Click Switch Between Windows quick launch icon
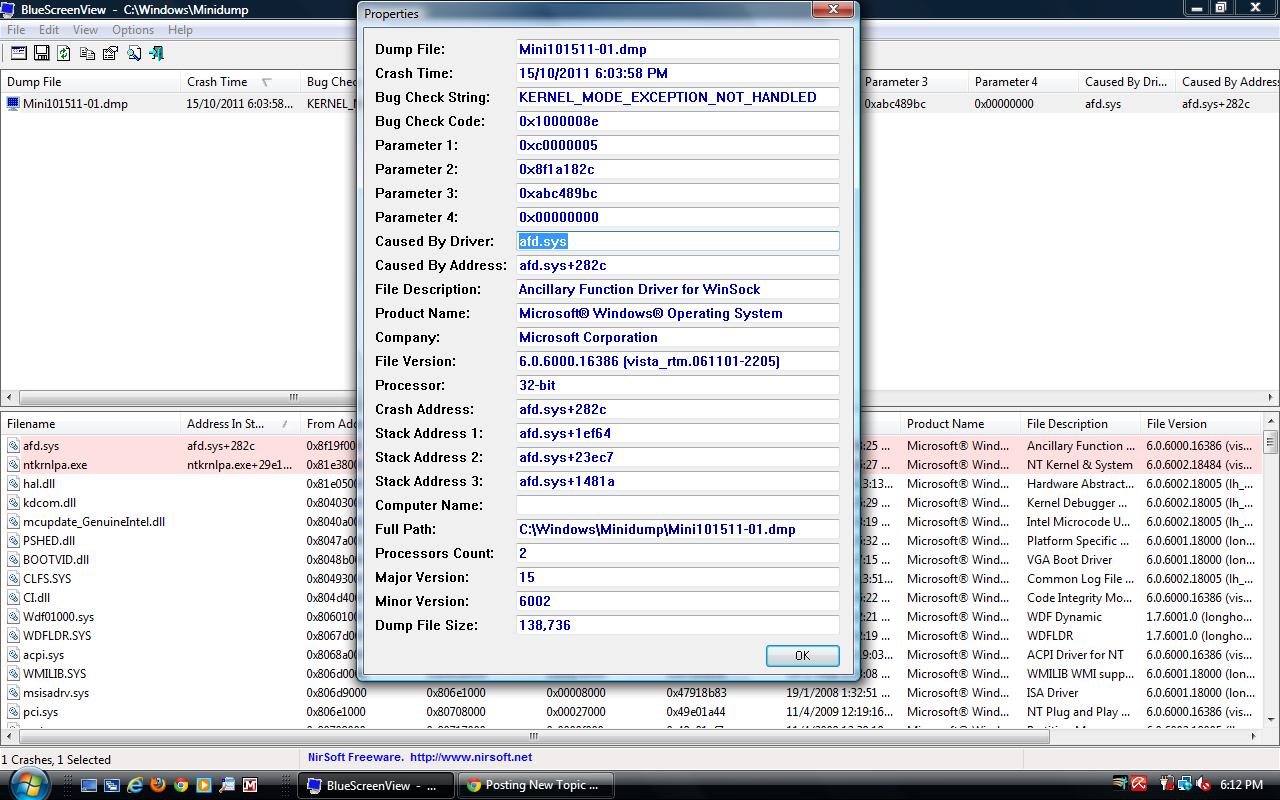Image resolution: width=1280 pixels, height=800 pixels. 112,786
